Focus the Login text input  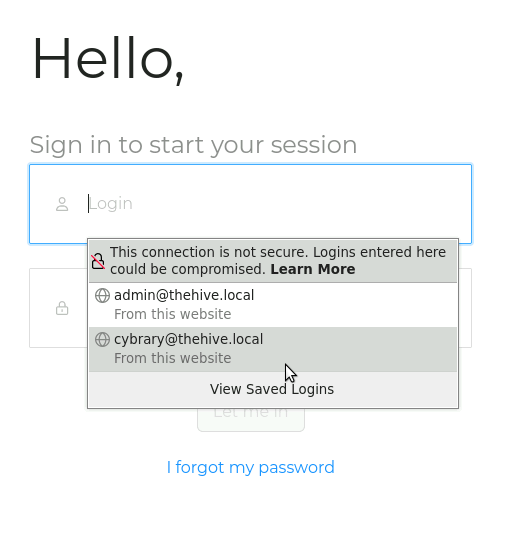pyautogui.click(x=251, y=204)
